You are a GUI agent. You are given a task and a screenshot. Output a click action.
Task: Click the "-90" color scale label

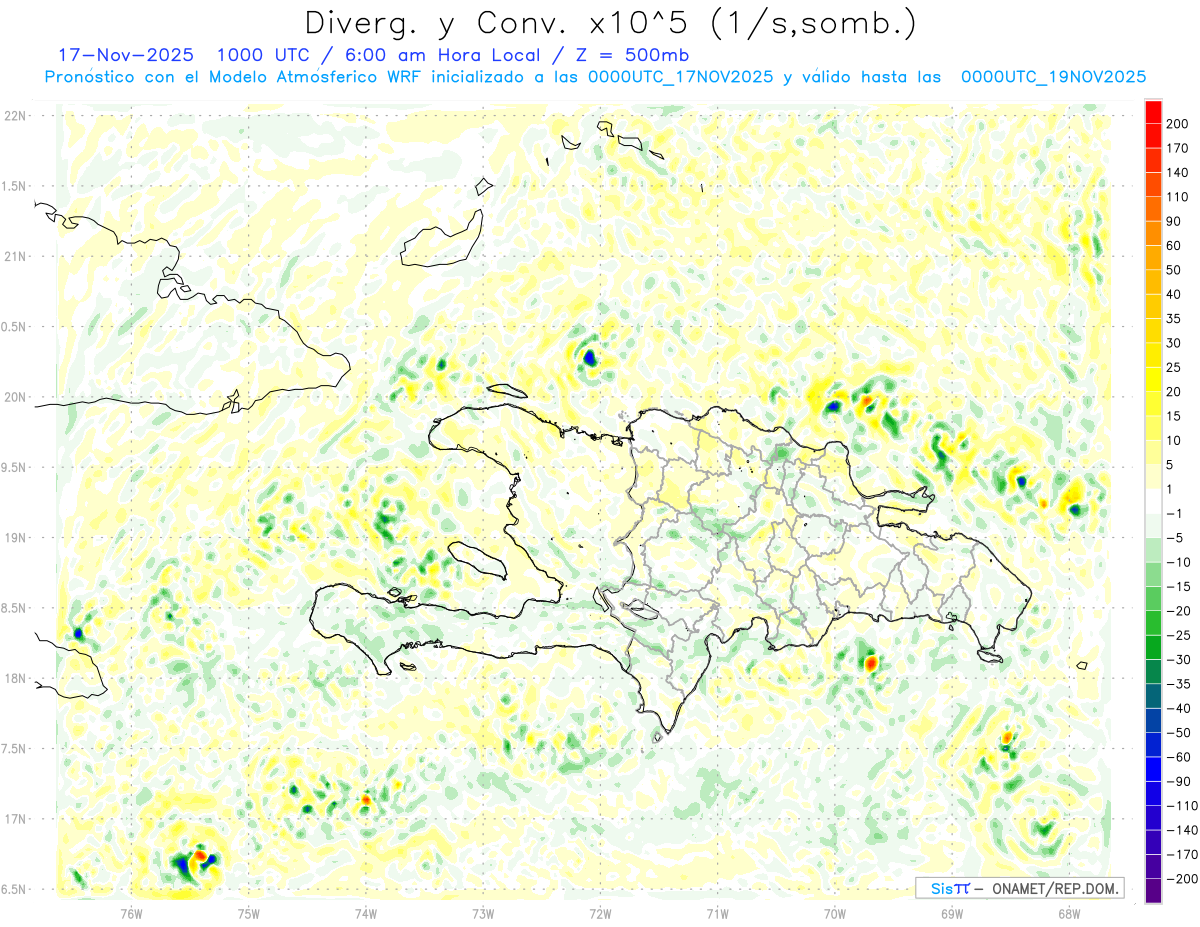point(1180,781)
